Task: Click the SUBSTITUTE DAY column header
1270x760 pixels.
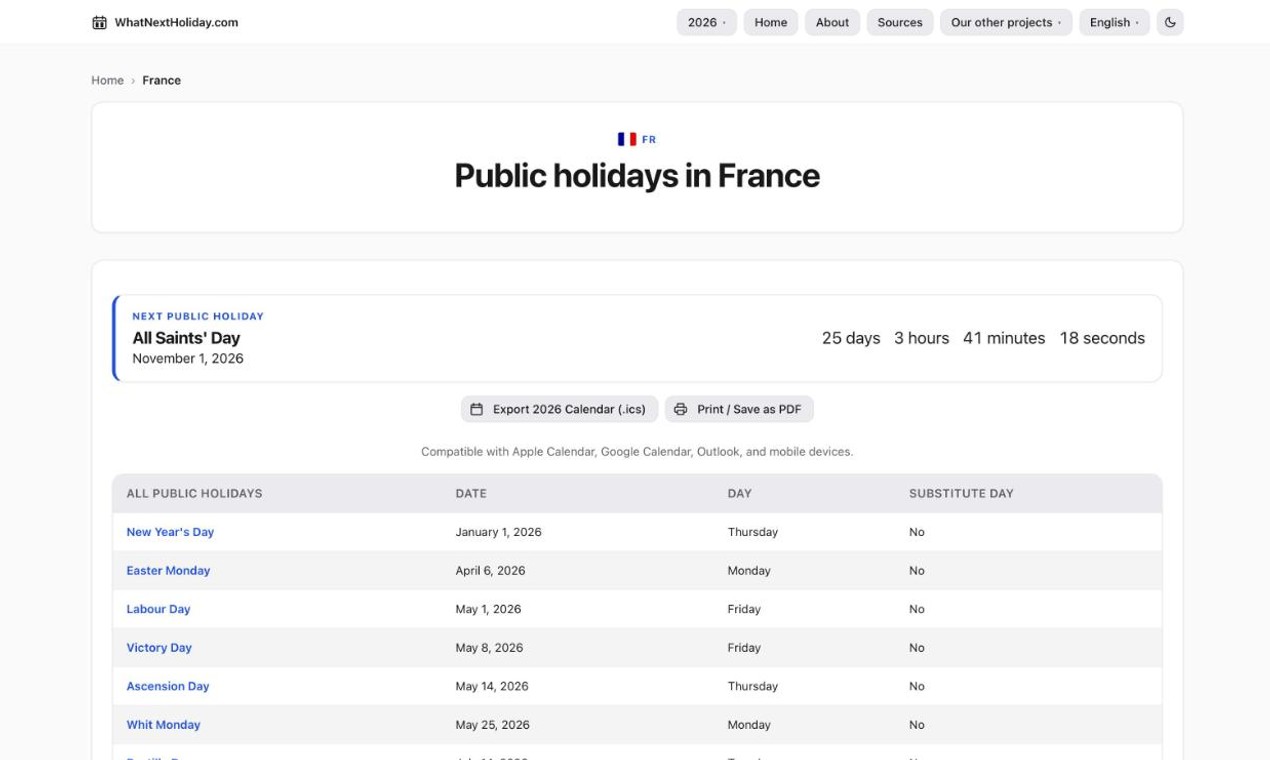Action: point(961,493)
